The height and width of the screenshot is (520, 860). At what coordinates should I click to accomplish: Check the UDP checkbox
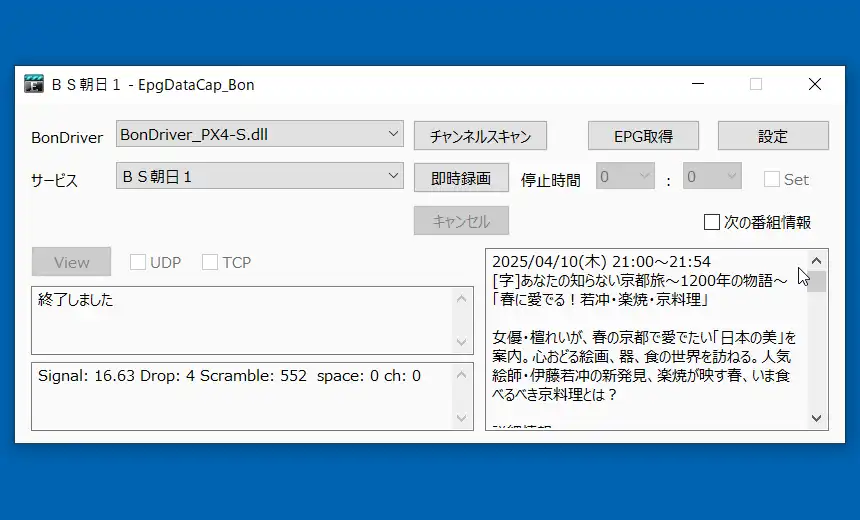coord(138,262)
